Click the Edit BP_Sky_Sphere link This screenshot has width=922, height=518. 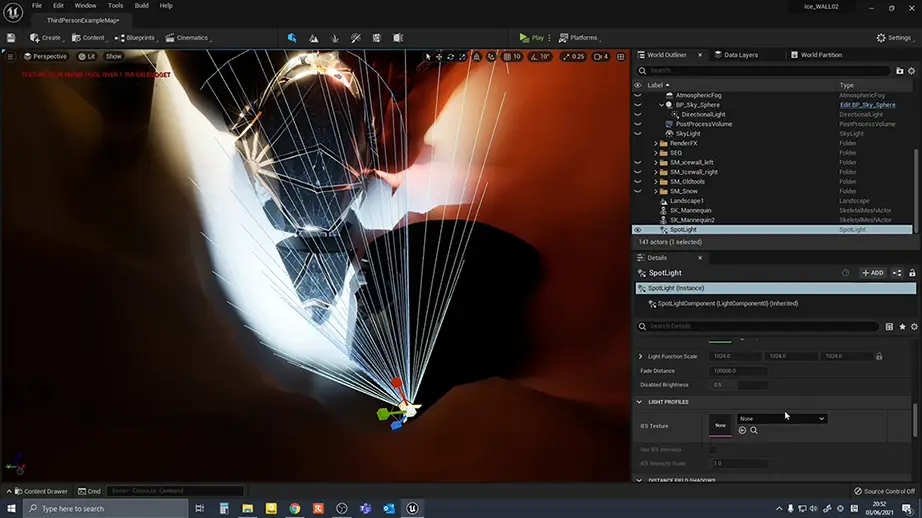(x=865, y=105)
